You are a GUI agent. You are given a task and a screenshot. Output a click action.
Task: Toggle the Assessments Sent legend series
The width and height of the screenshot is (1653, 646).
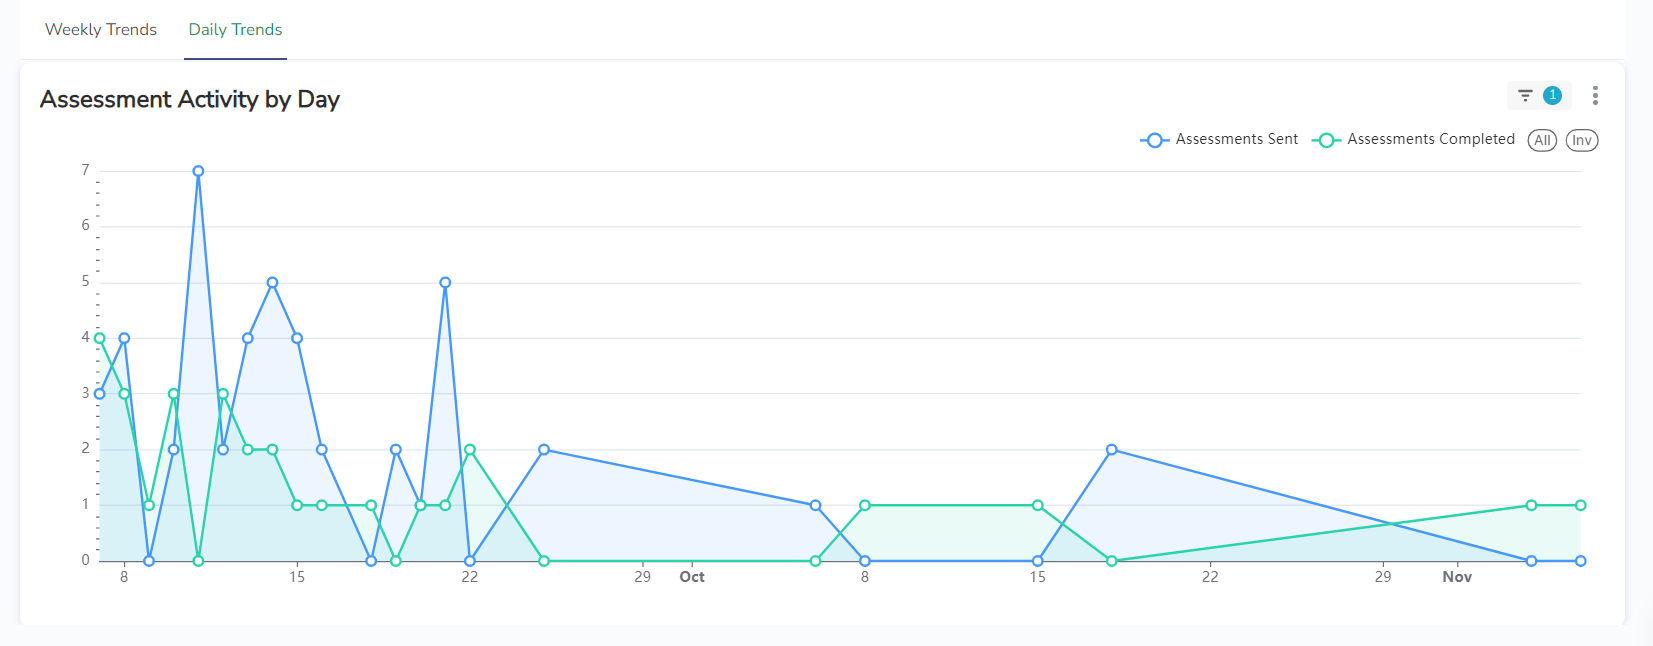[1236, 140]
